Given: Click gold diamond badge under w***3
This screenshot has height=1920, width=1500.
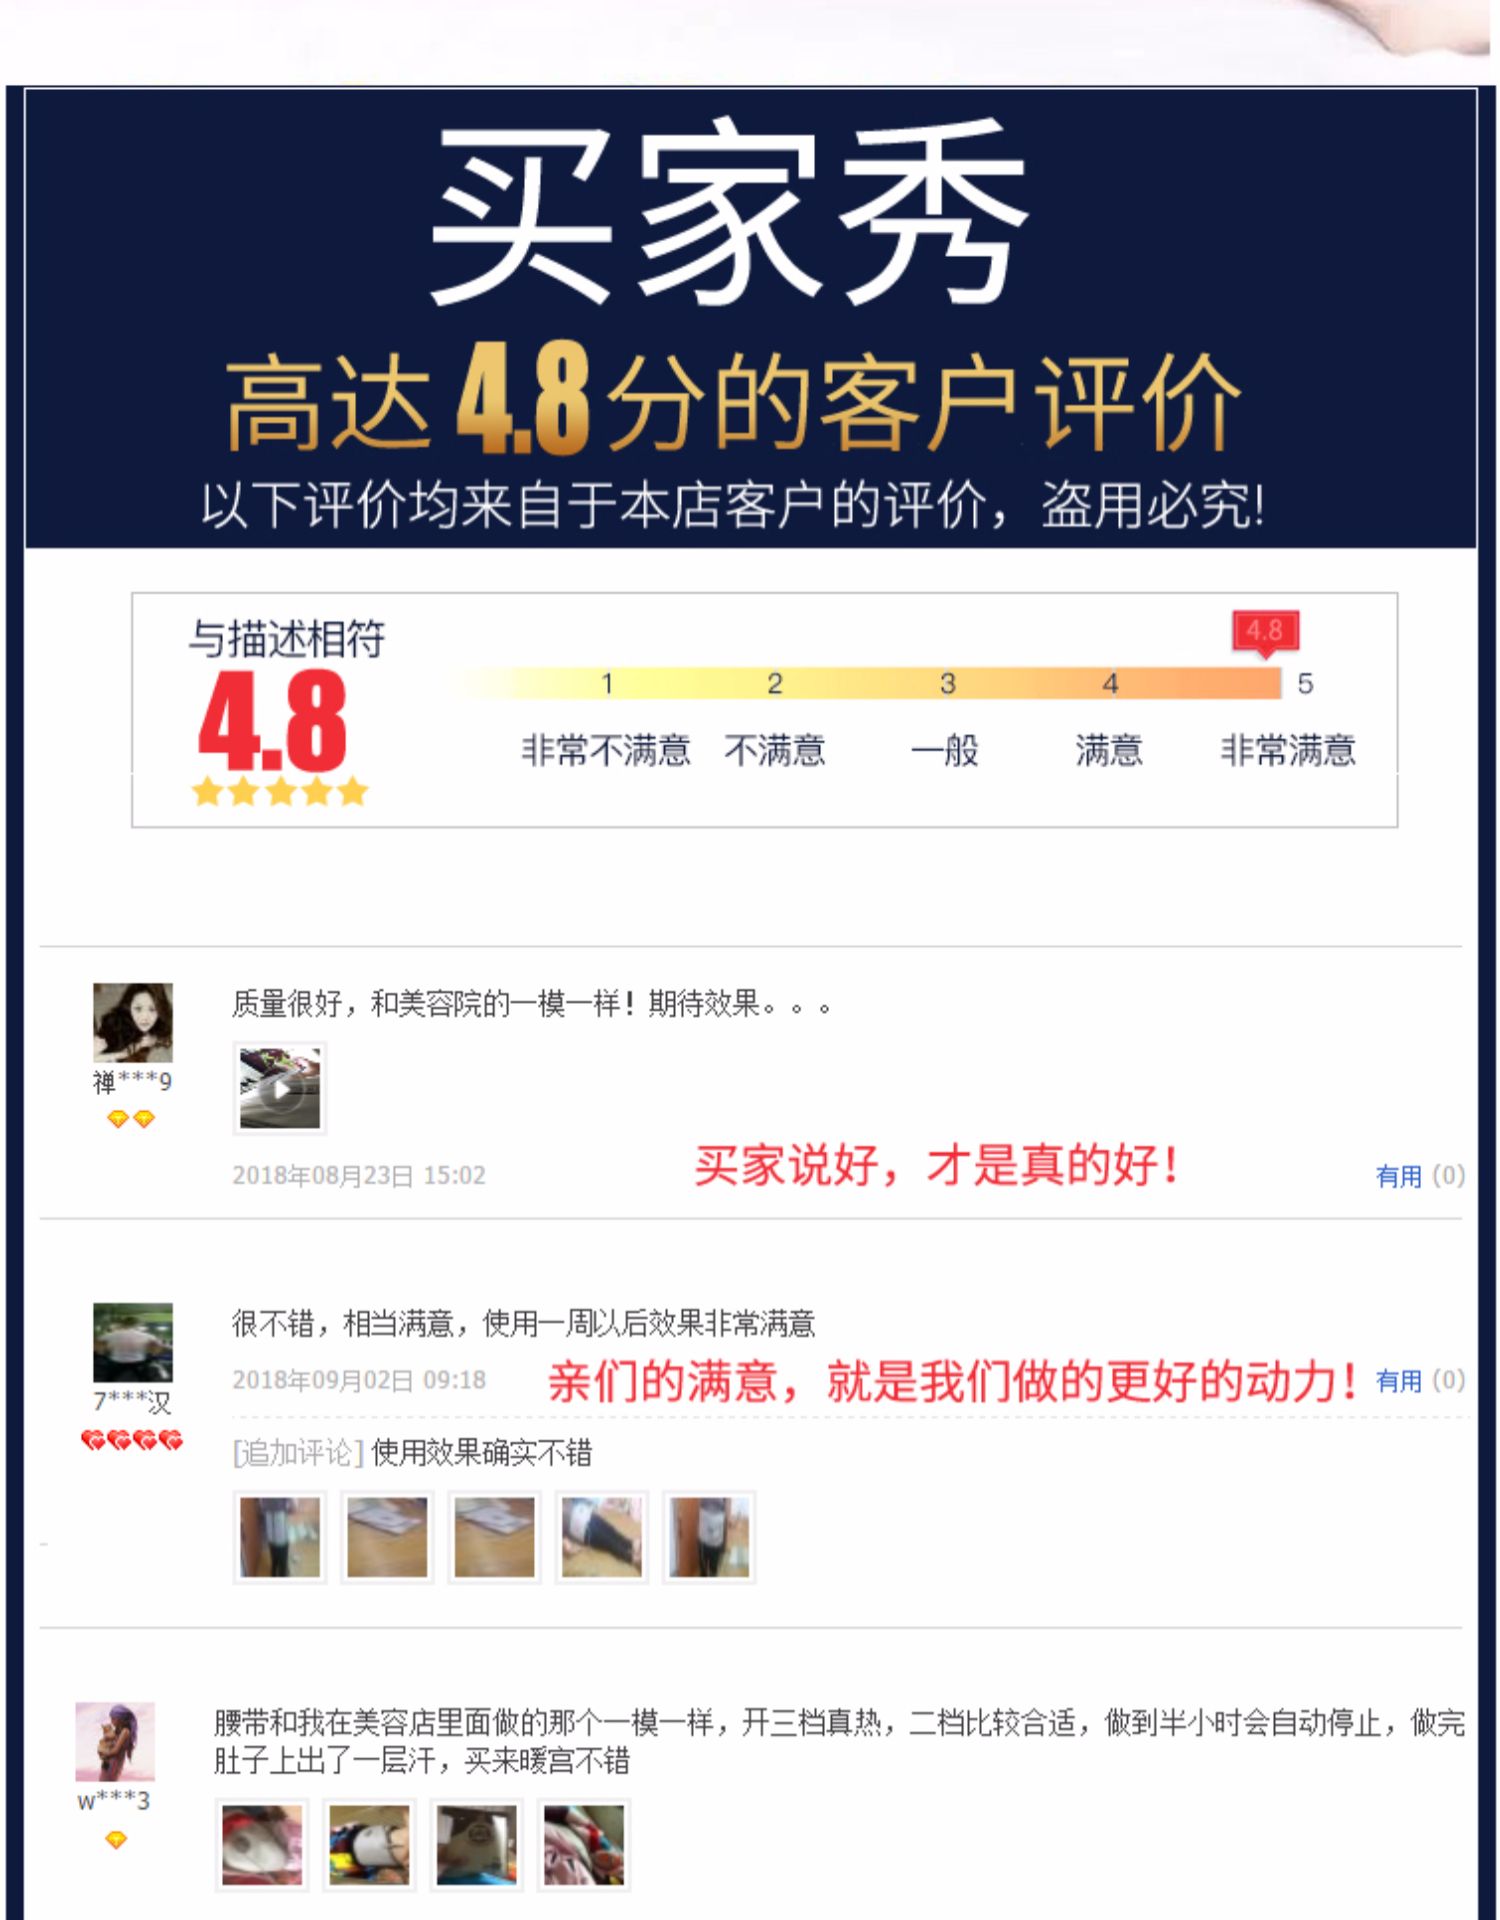Looking at the screenshot, I should pos(116,1839).
